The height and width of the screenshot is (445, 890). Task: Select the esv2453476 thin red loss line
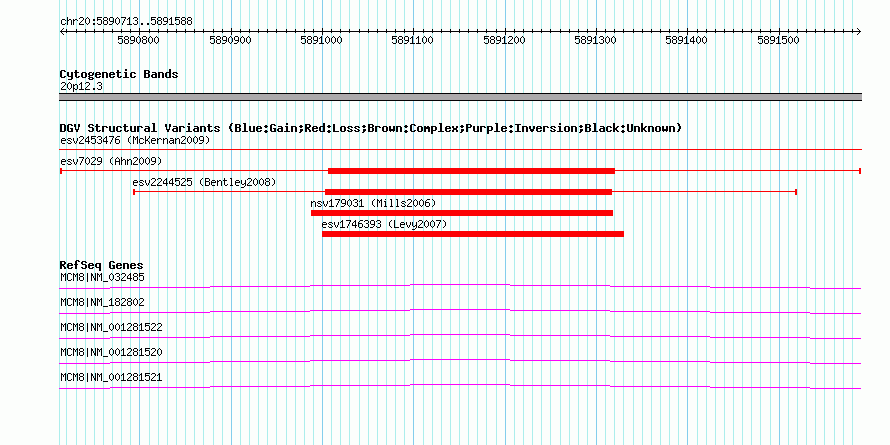pos(460,150)
